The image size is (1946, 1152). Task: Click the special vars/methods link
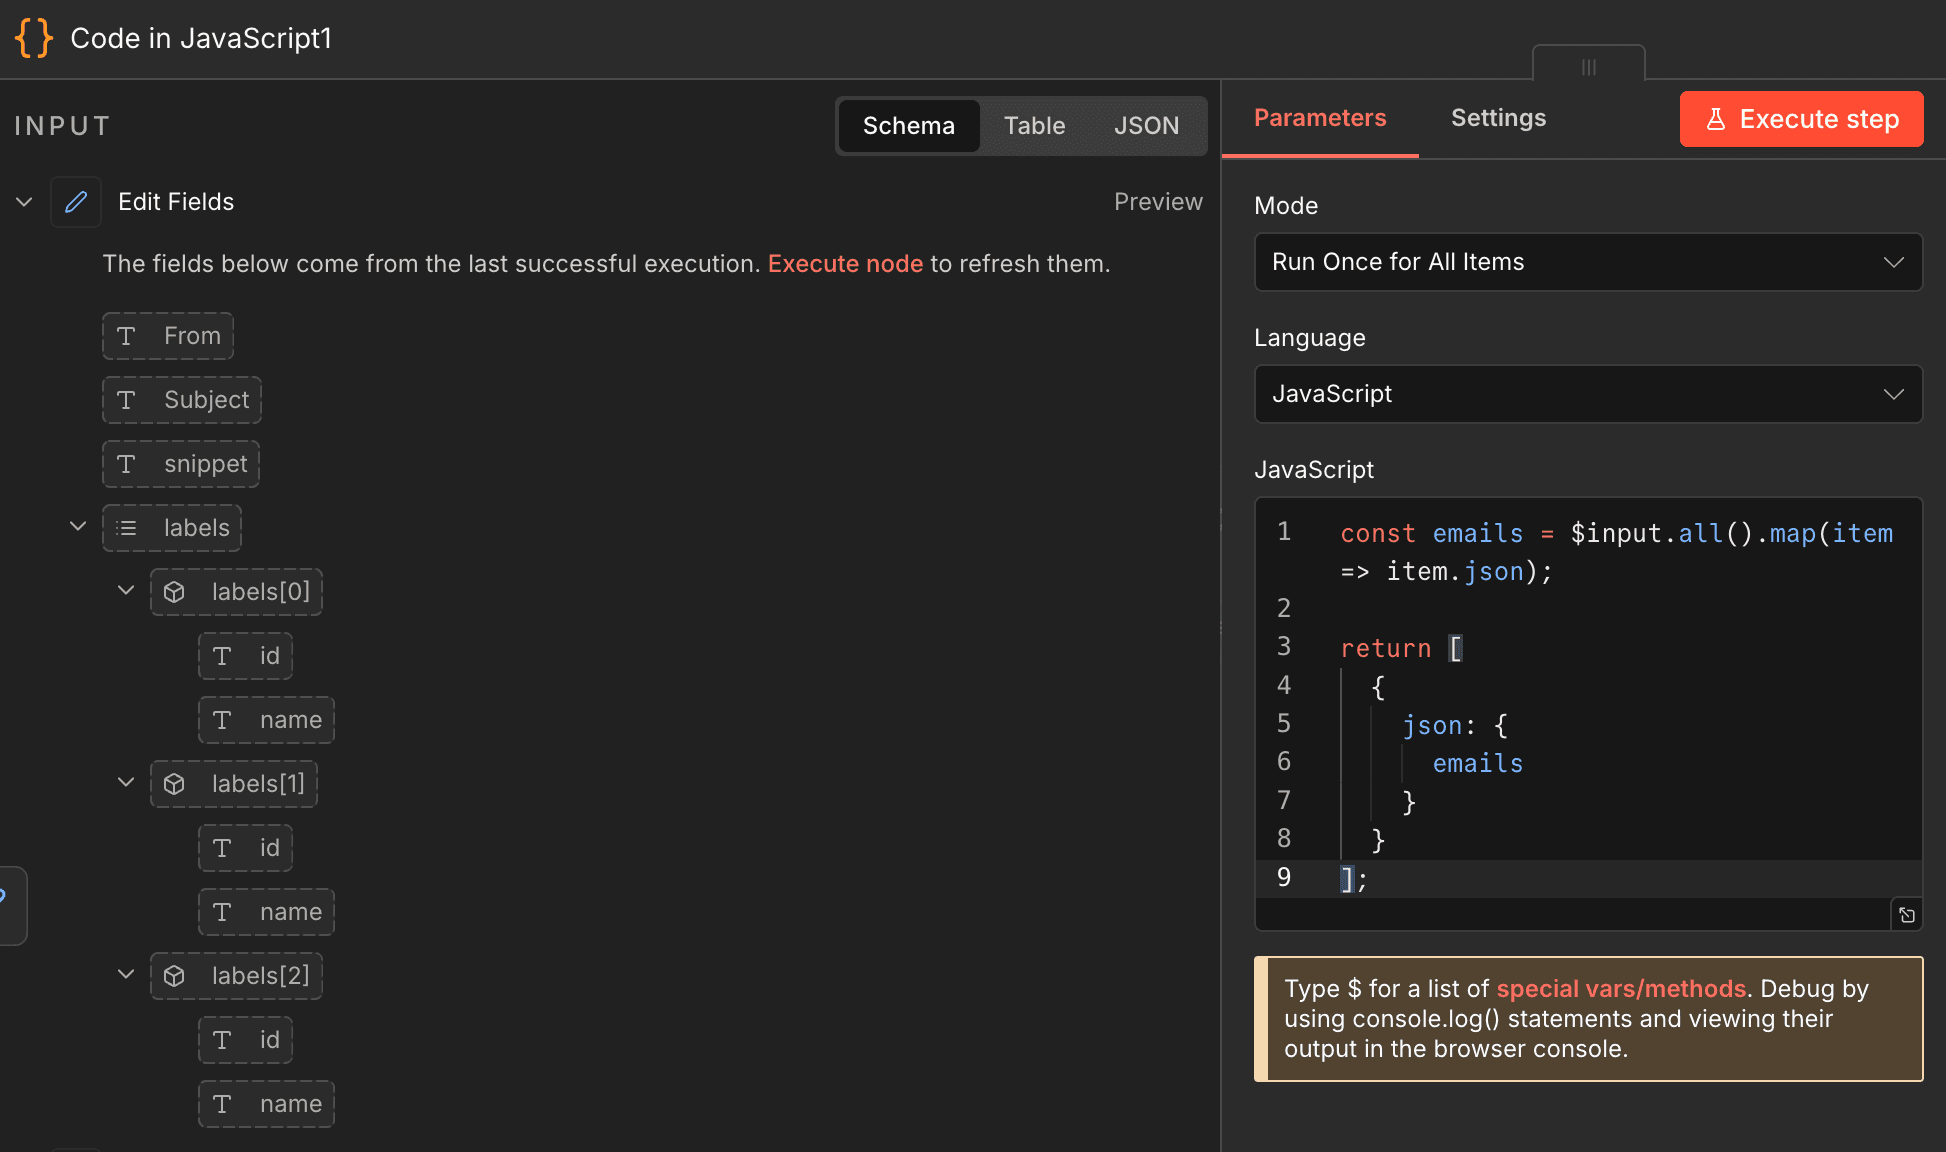pos(1619,988)
